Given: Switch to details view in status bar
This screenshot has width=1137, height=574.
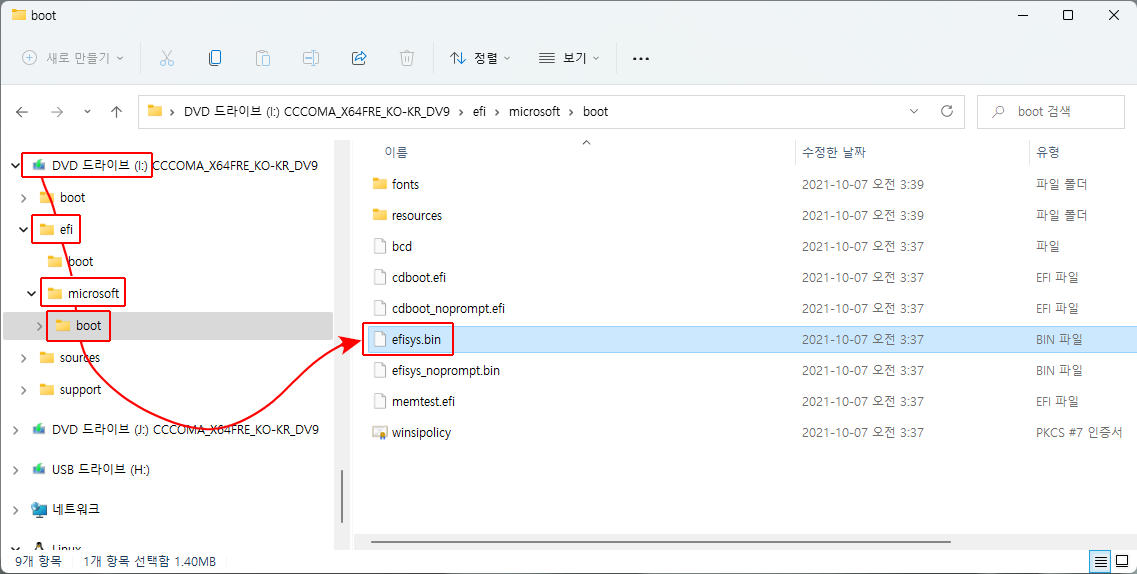Looking at the screenshot, I should coord(1101,562).
